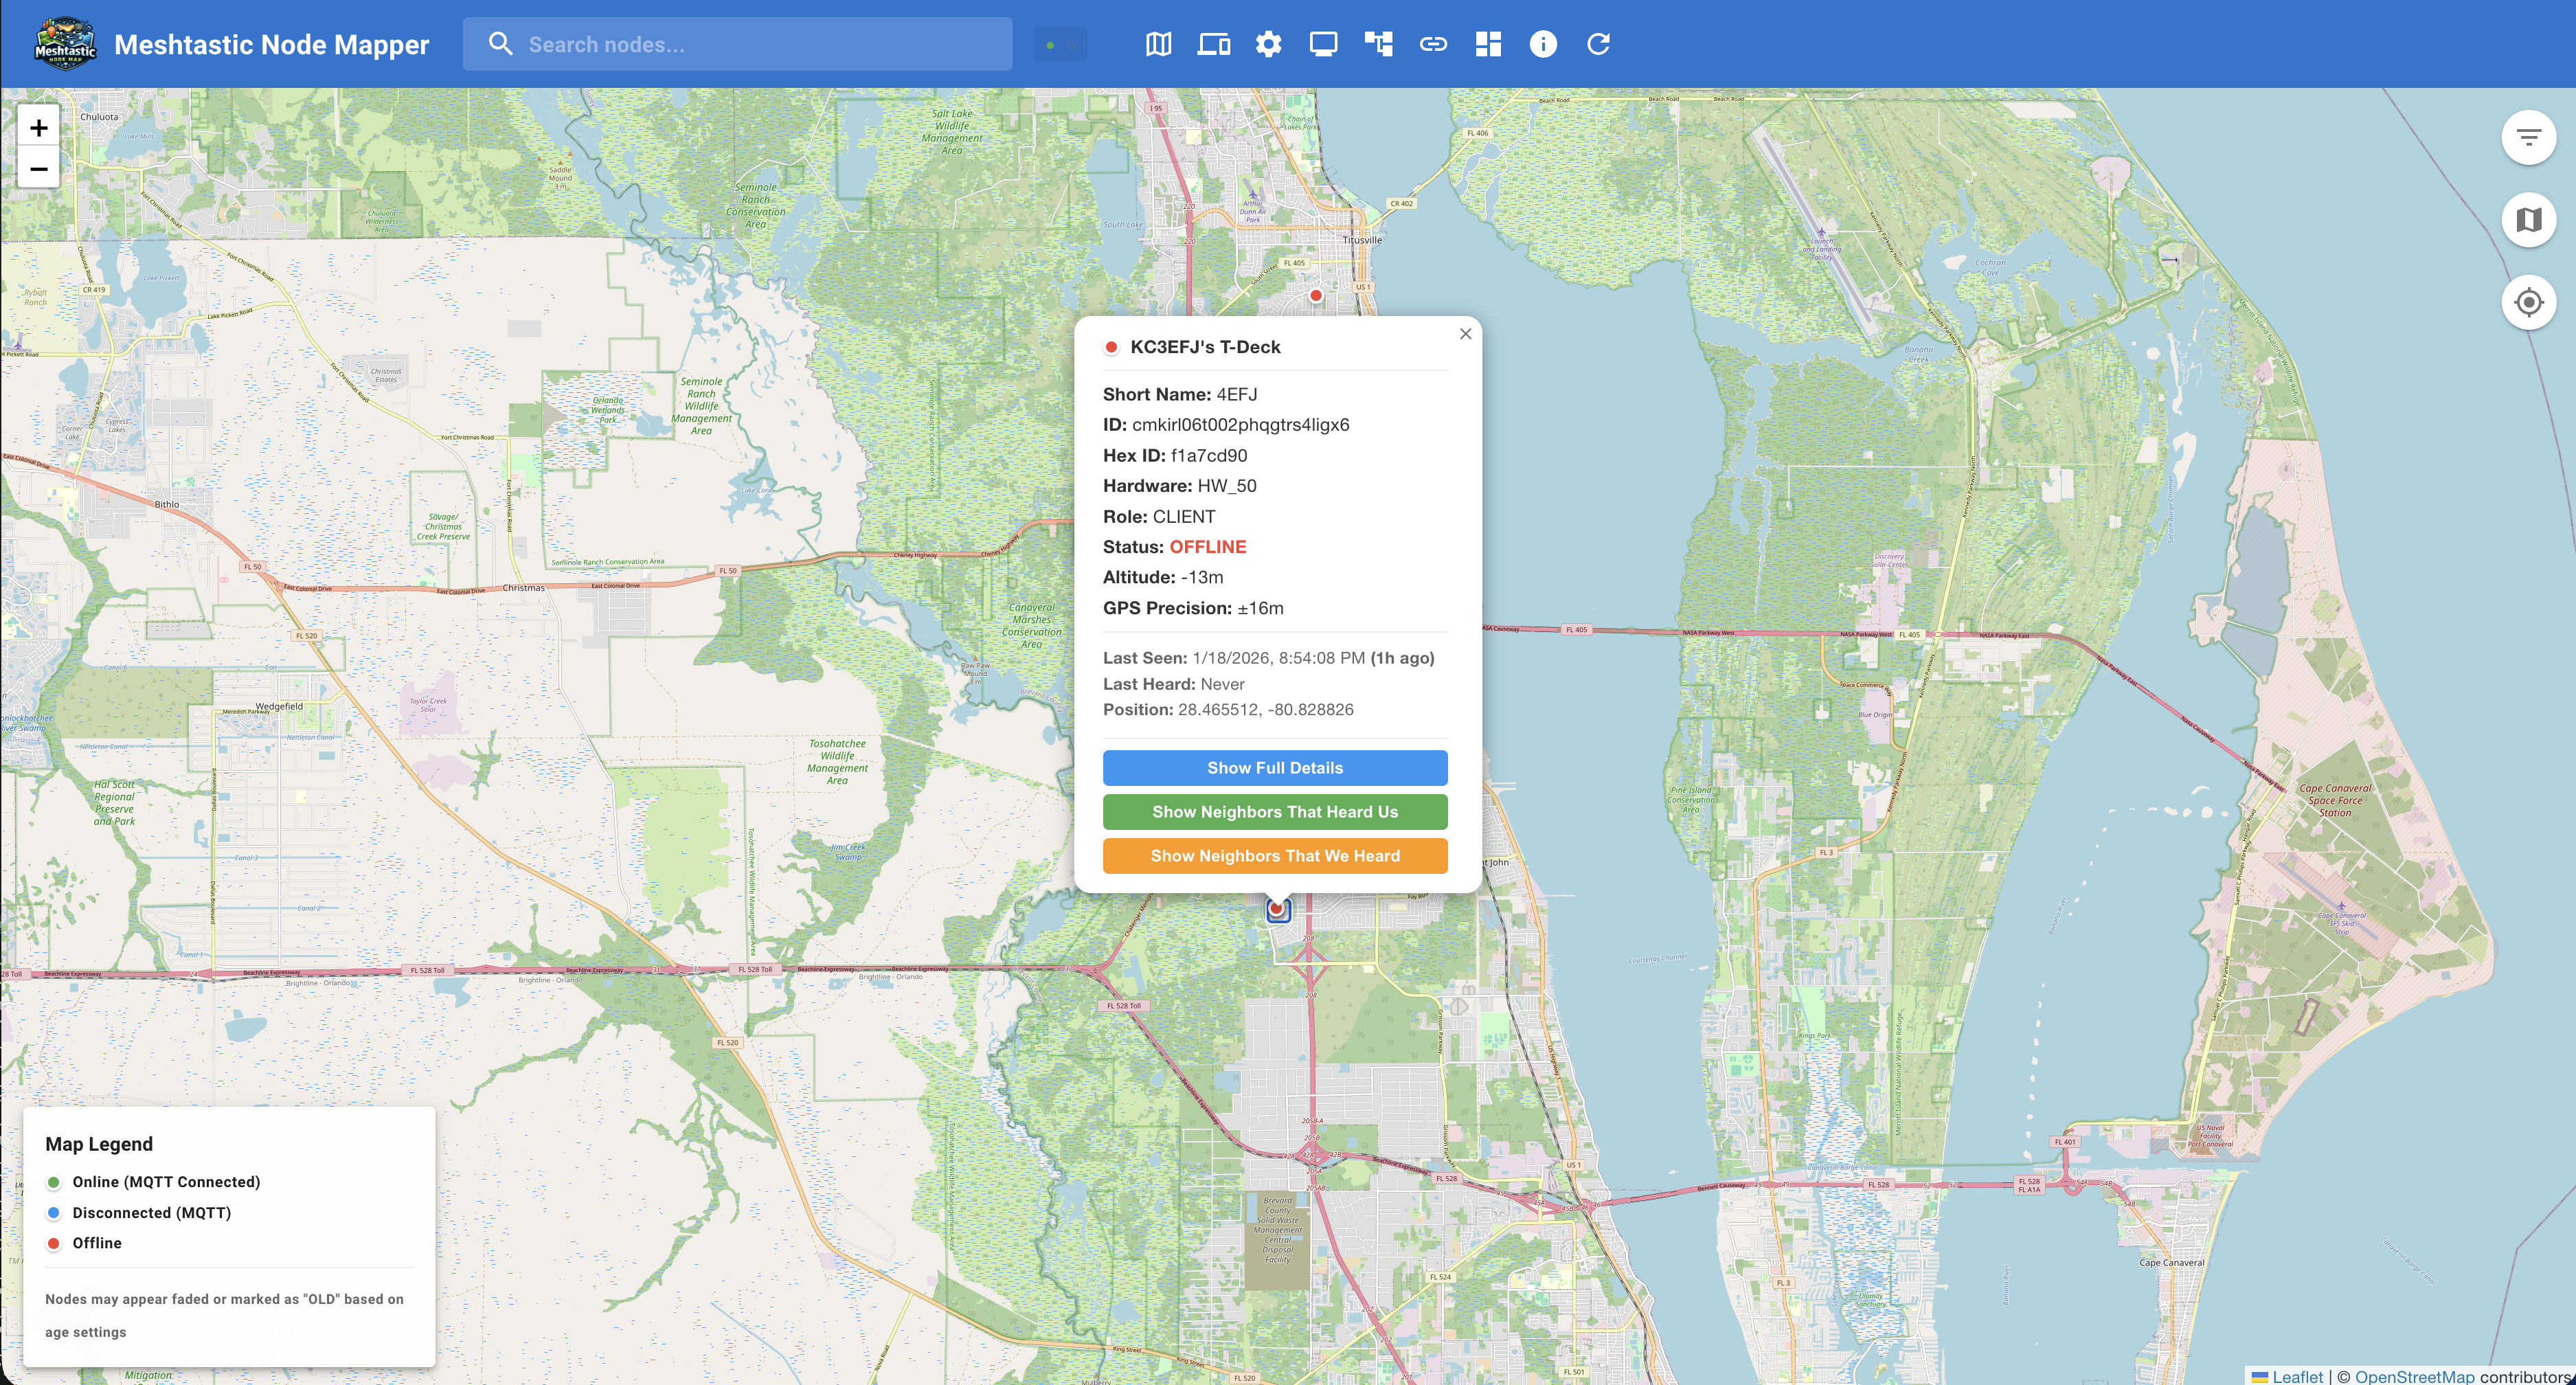The width and height of the screenshot is (2576, 1385).
Task: Open the map layers icon in the toolbar
Action: click(1158, 44)
